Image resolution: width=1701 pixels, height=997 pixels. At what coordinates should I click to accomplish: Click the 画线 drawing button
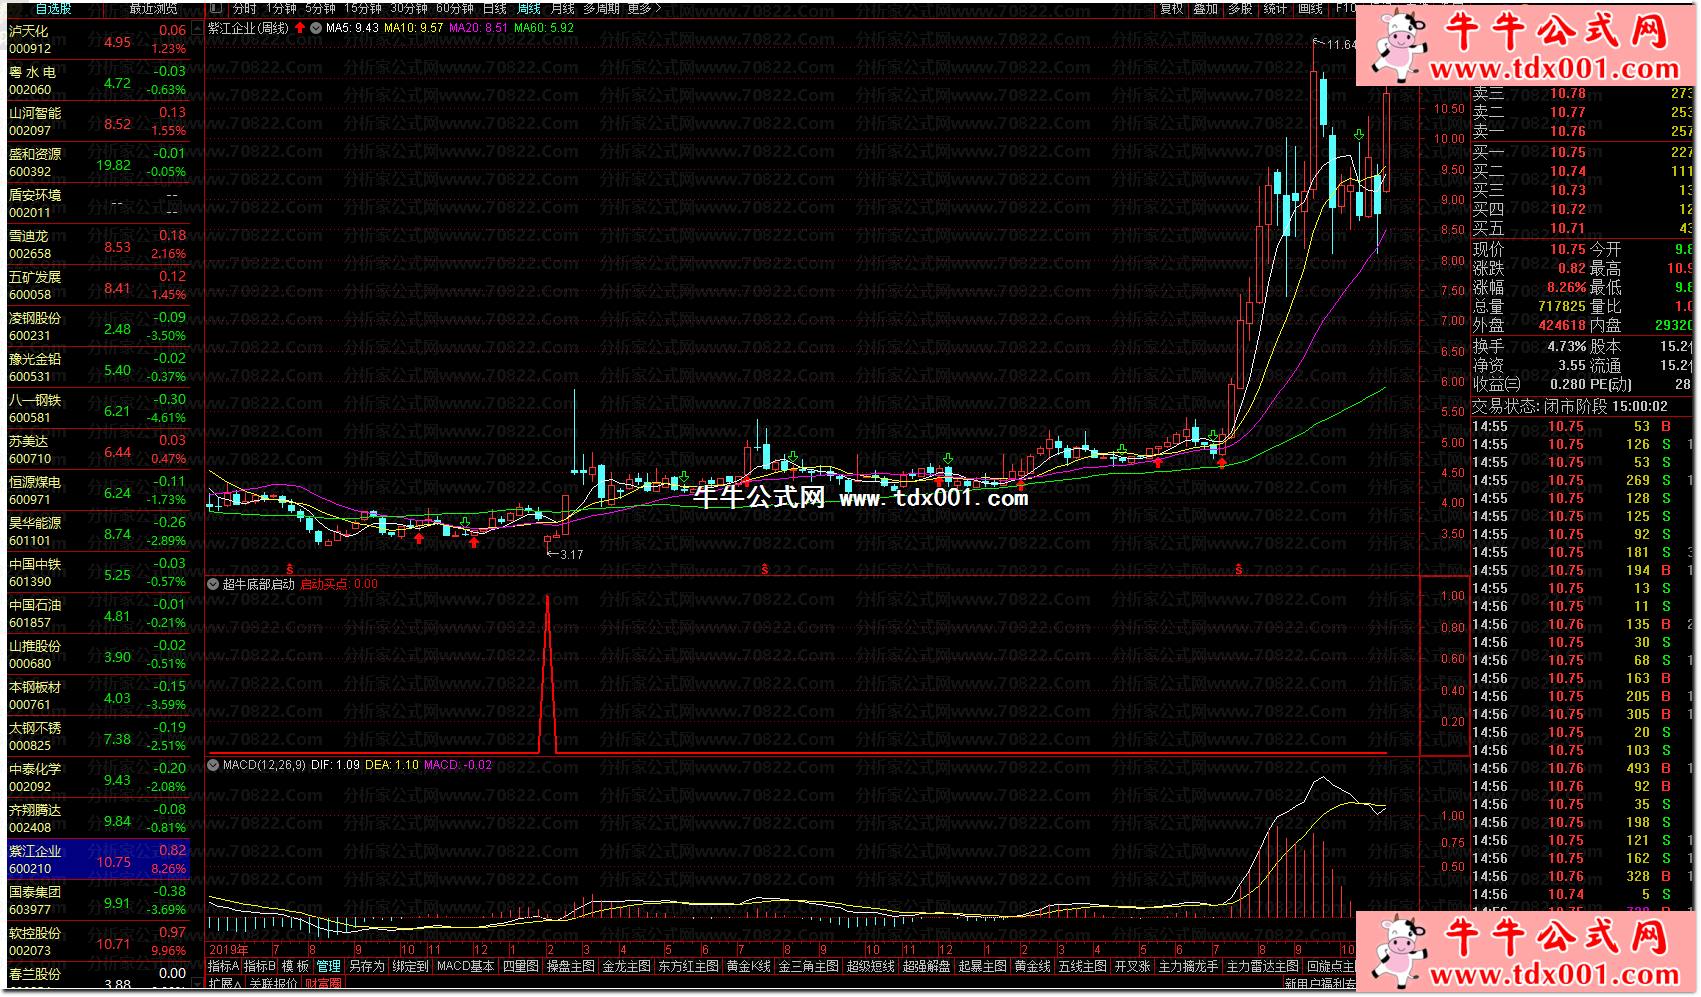[1310, 9]
